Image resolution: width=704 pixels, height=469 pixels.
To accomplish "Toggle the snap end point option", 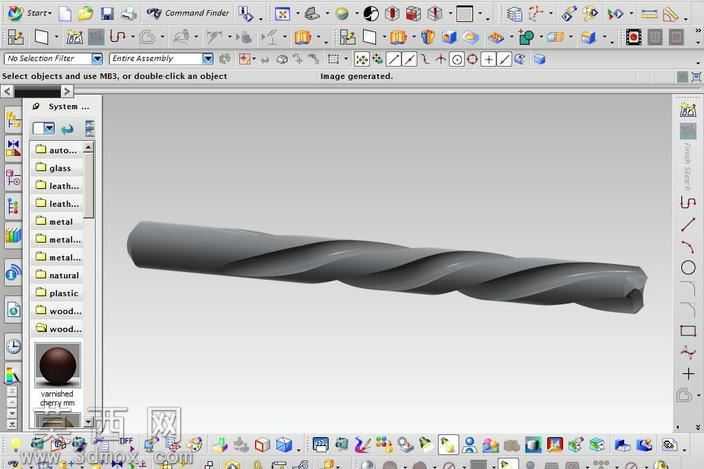I will pos(394,59).
